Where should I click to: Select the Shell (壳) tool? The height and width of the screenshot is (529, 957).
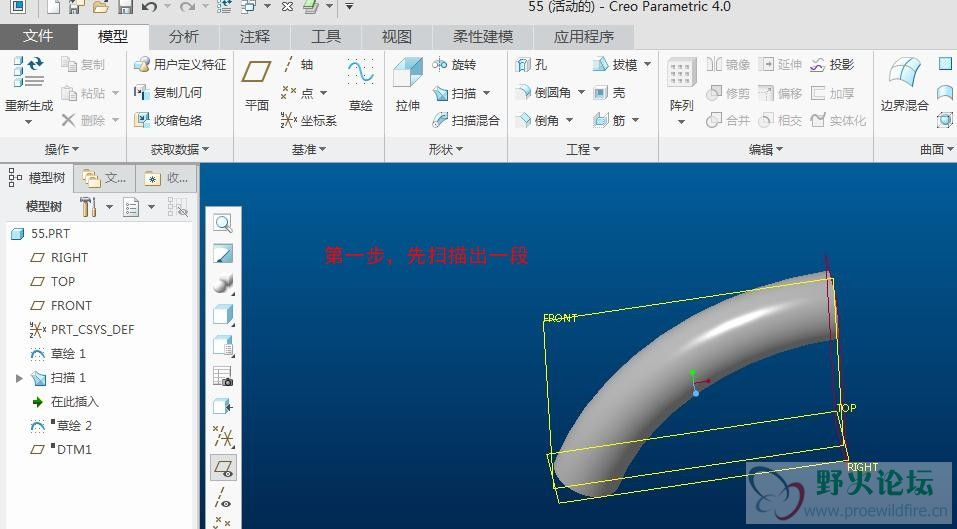[x=609, y=93]
